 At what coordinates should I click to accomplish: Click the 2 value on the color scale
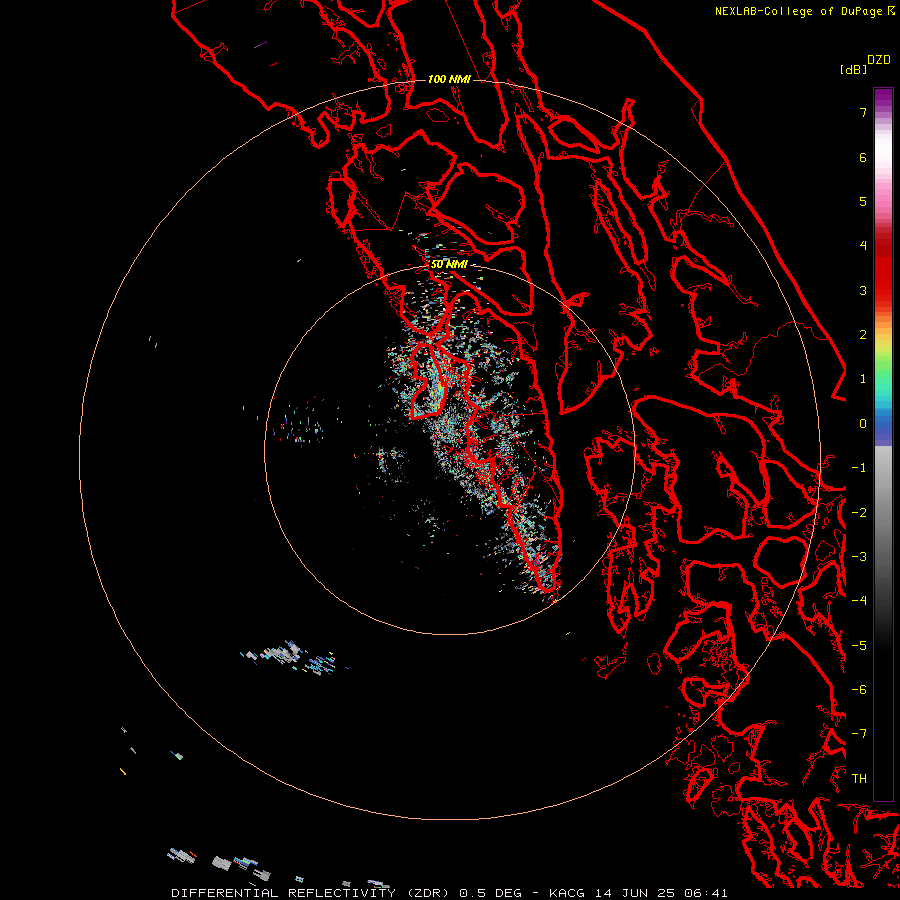click(863, 335)
